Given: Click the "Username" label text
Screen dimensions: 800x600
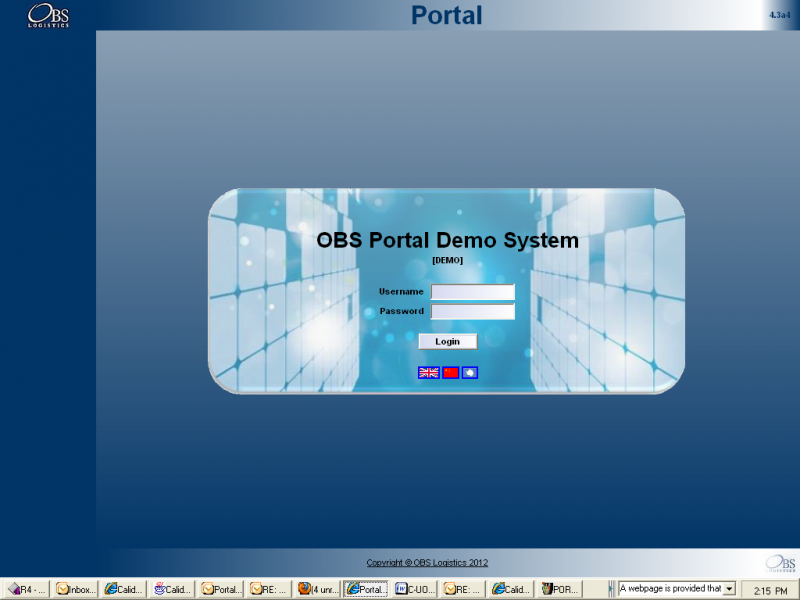Looking at the screenshot, I should 401,291.
